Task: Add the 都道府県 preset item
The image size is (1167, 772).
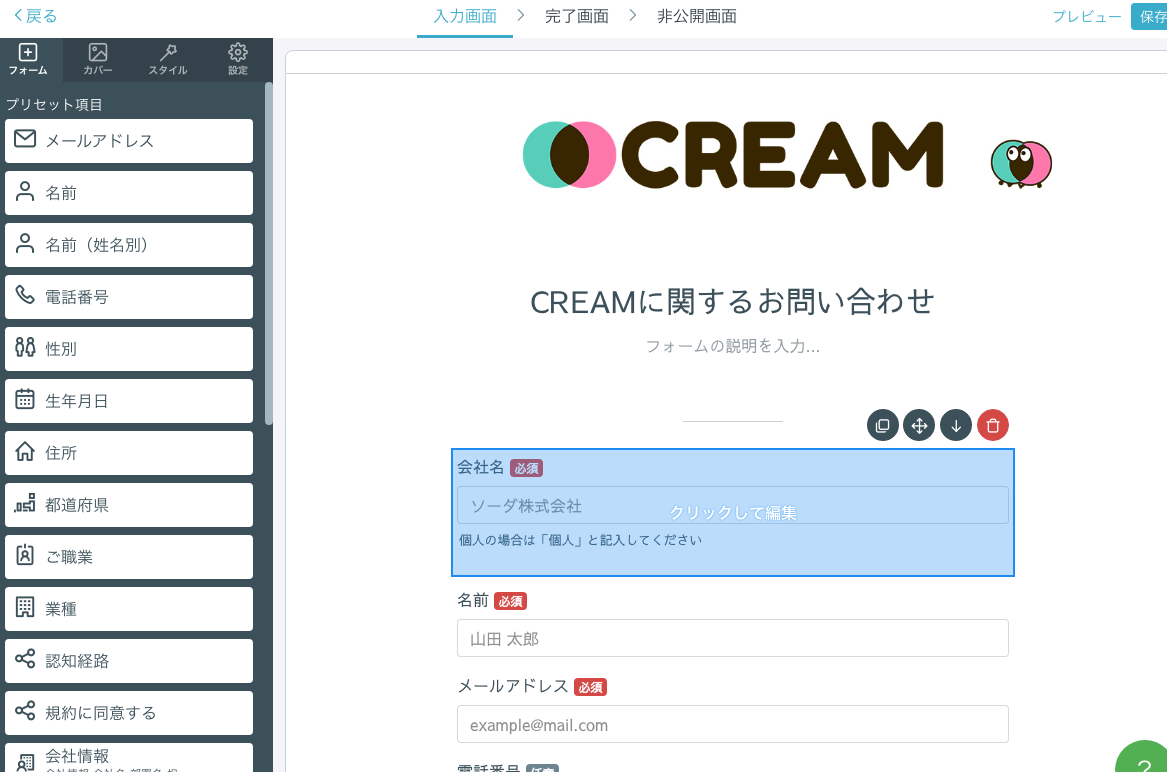Action: [x=129, y=505]
